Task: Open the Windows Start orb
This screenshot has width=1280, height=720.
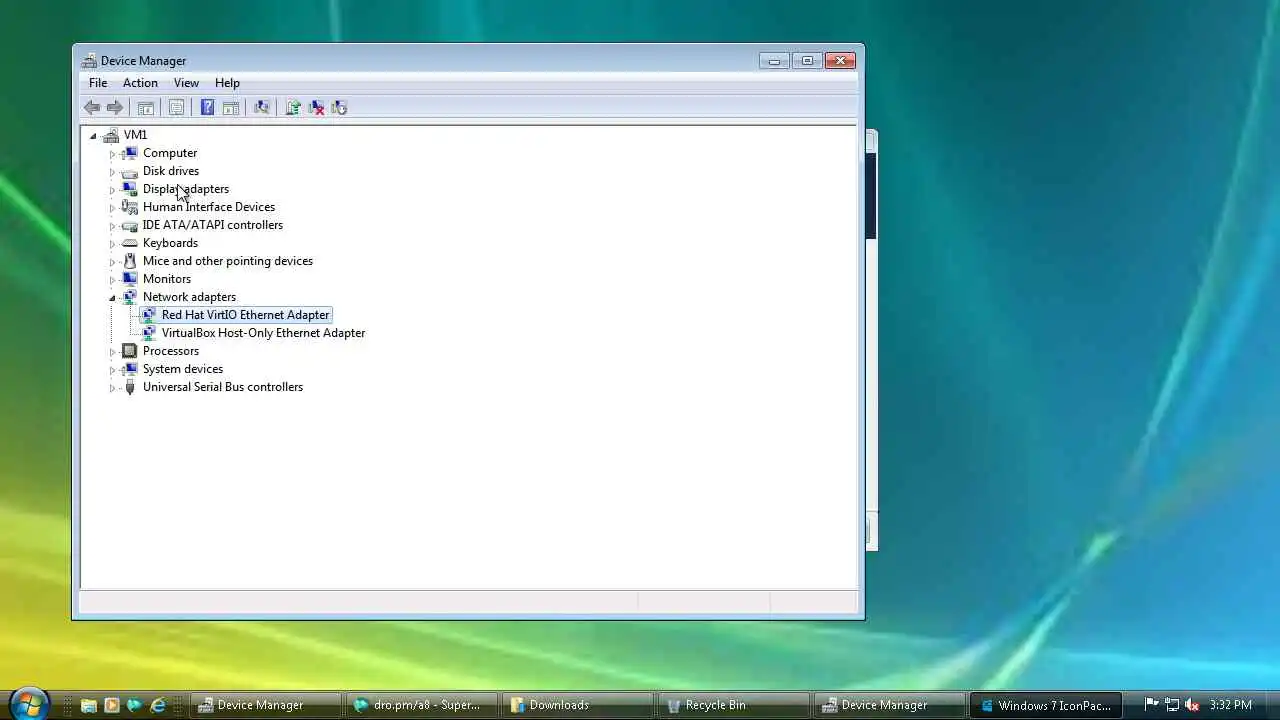Action: [28, 704]
